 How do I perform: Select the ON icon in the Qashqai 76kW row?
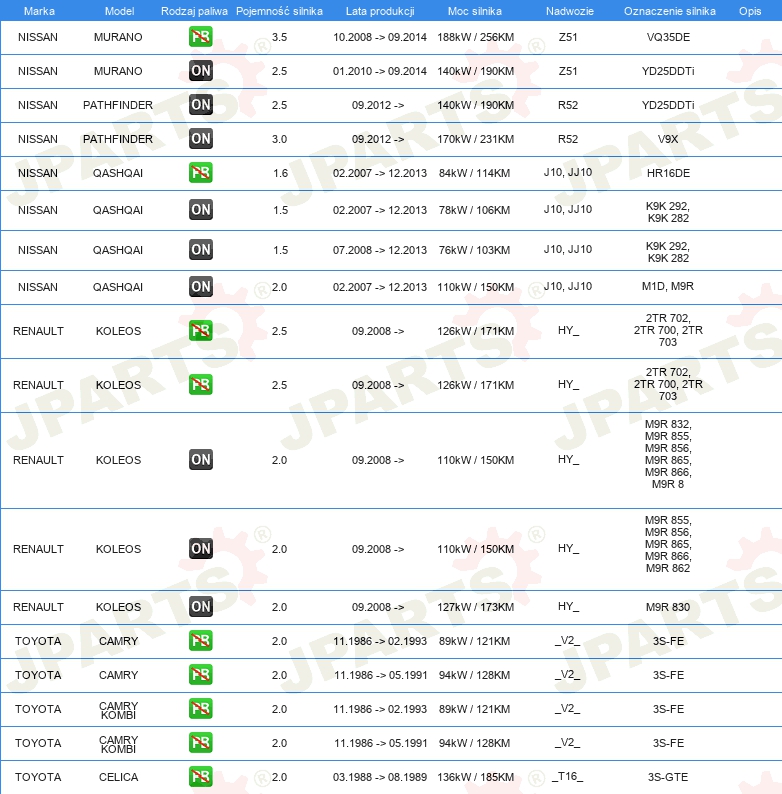[201, 250]
